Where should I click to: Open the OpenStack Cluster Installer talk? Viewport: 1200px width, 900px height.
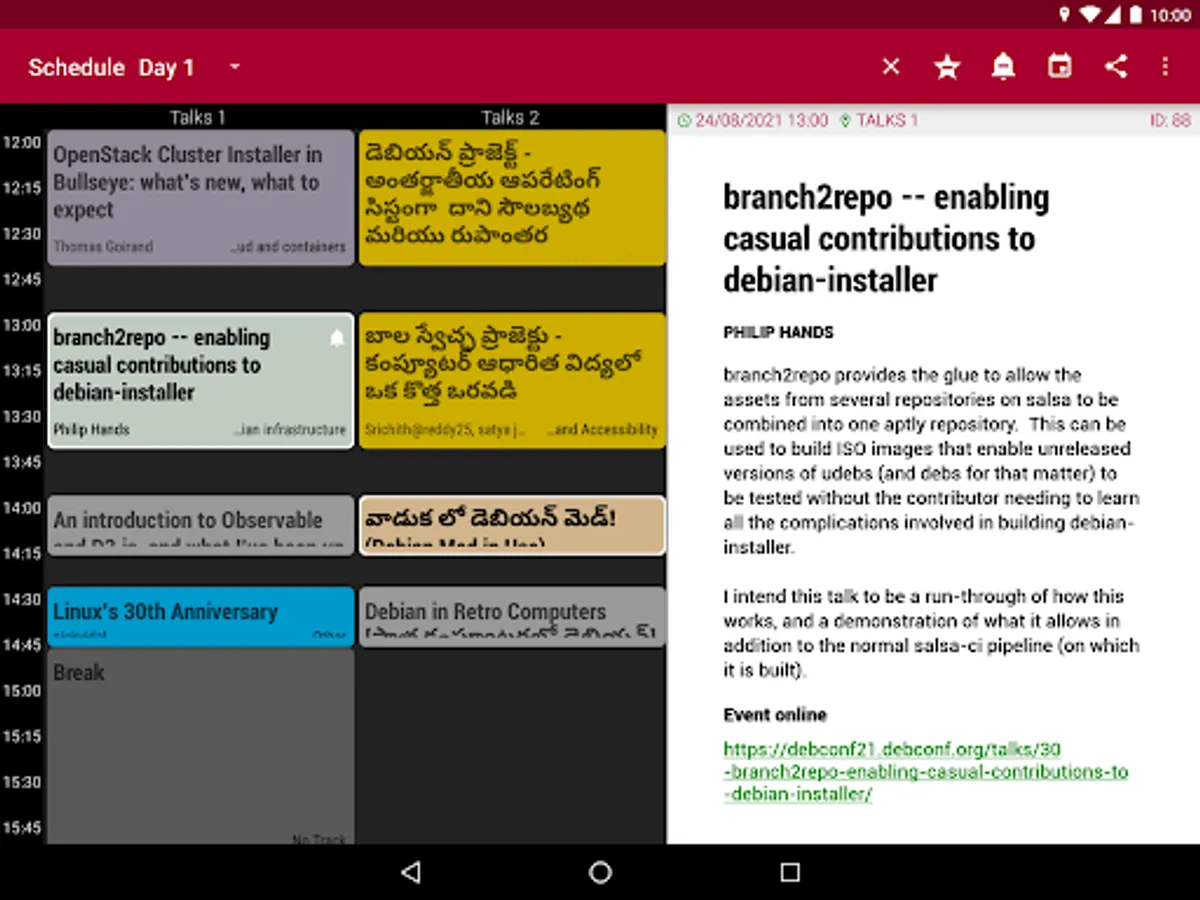201,198
